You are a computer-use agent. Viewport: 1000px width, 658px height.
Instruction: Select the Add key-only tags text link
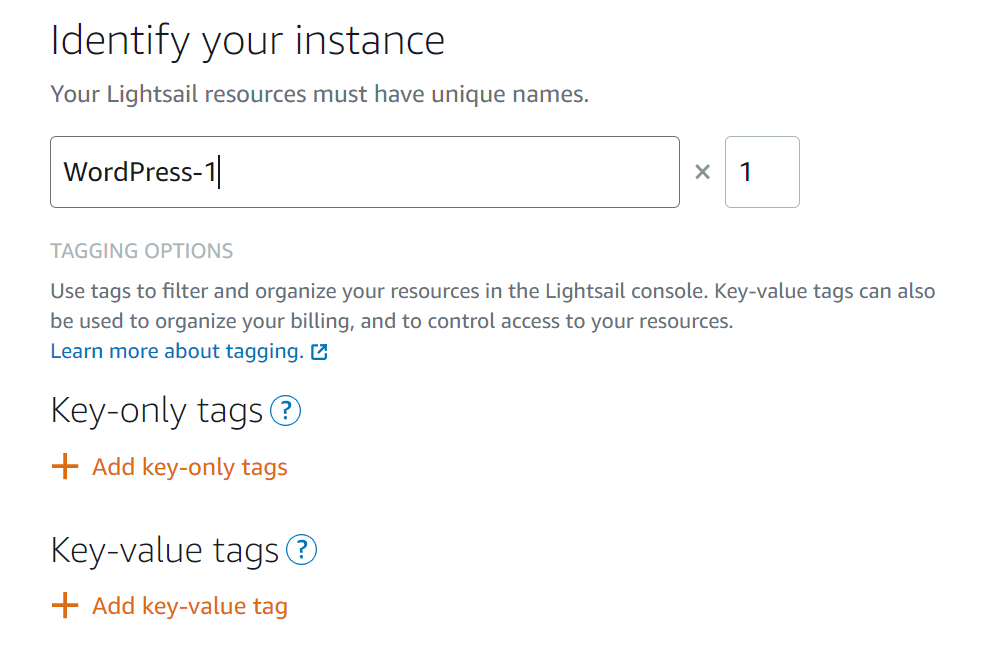point(189,467)
